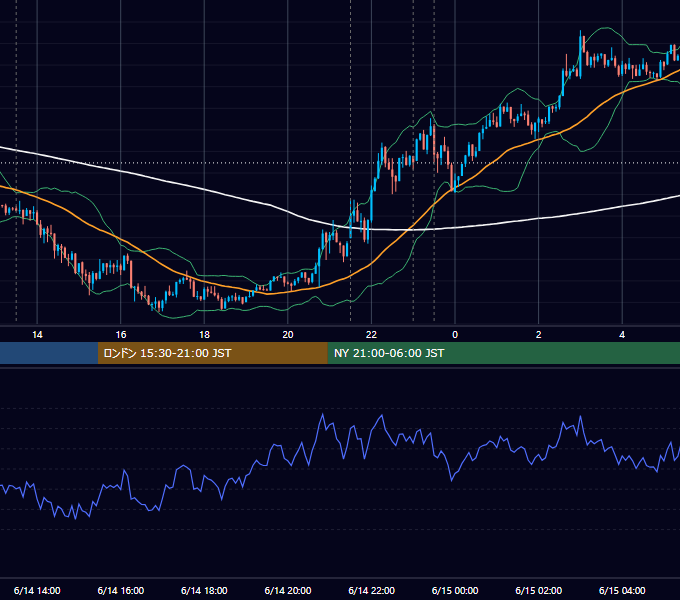Click the hour label 4 on price chart axis

[622, 335]
